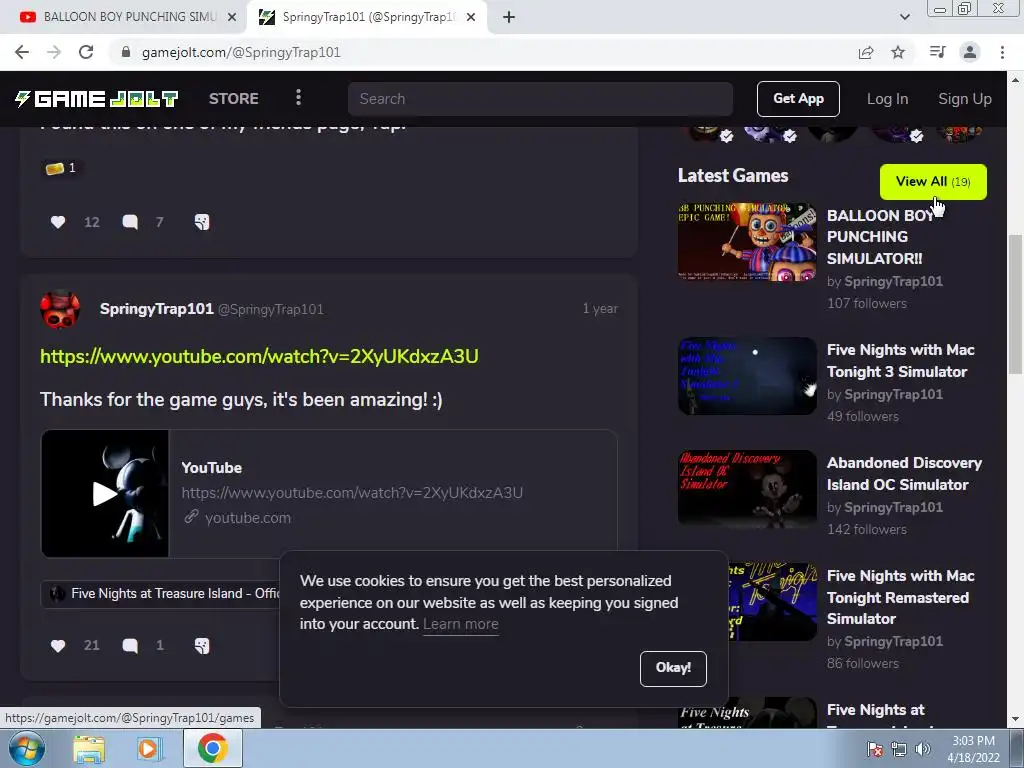Viewport: 1024px width, 768px height.
Task: Click the Get App button
Action: pyautogui.click(x=798, y=99)
